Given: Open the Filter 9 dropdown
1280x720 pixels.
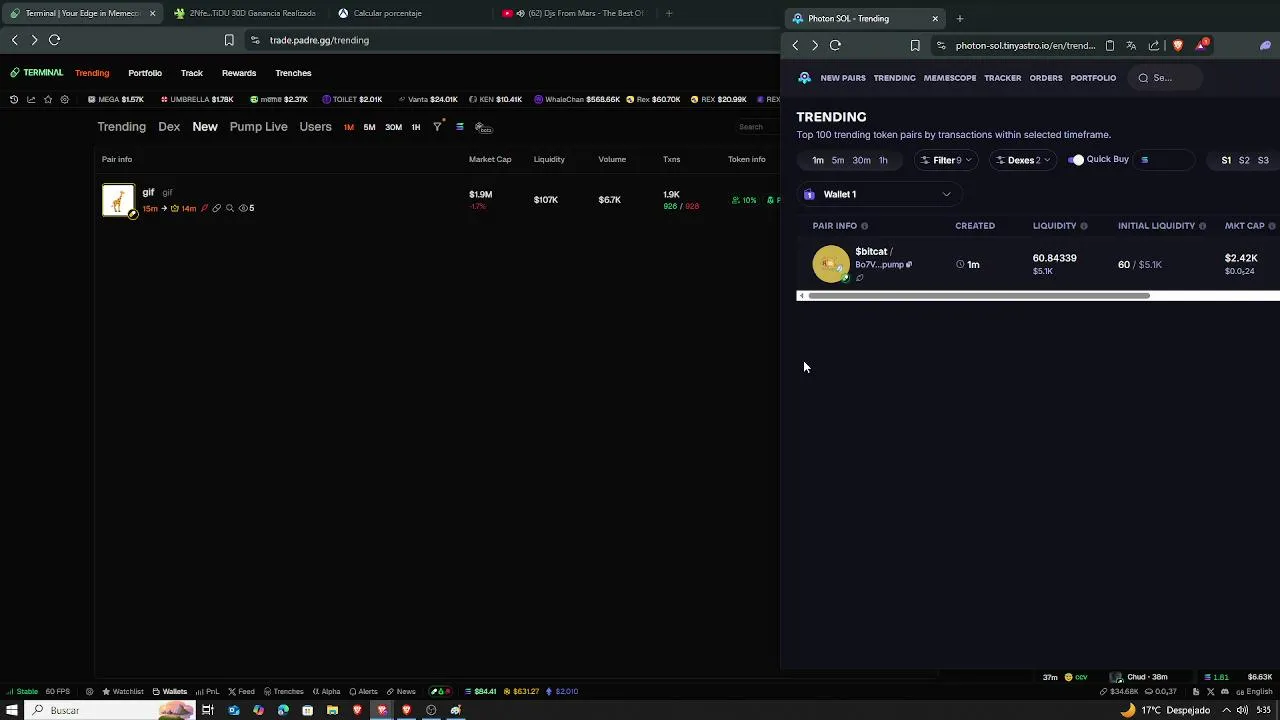Looking at the screenshot, I should click(946, 160).
